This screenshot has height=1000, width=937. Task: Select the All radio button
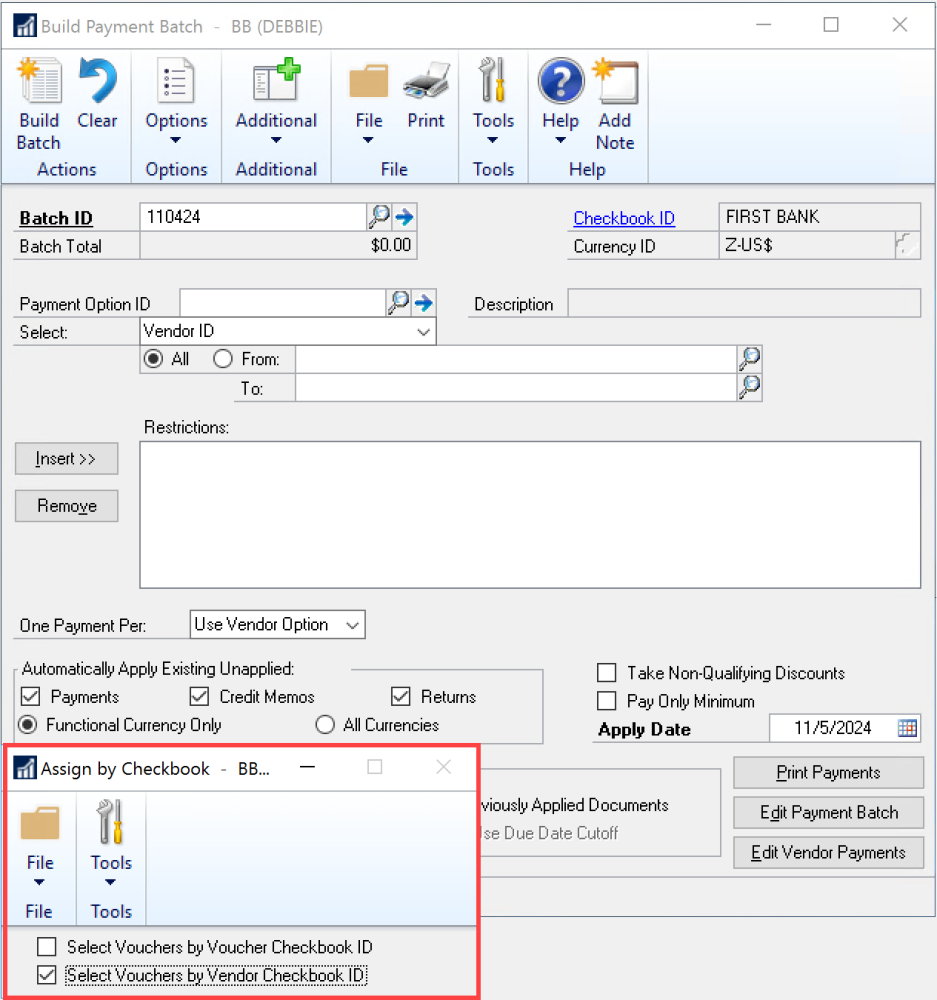[153, 358]
